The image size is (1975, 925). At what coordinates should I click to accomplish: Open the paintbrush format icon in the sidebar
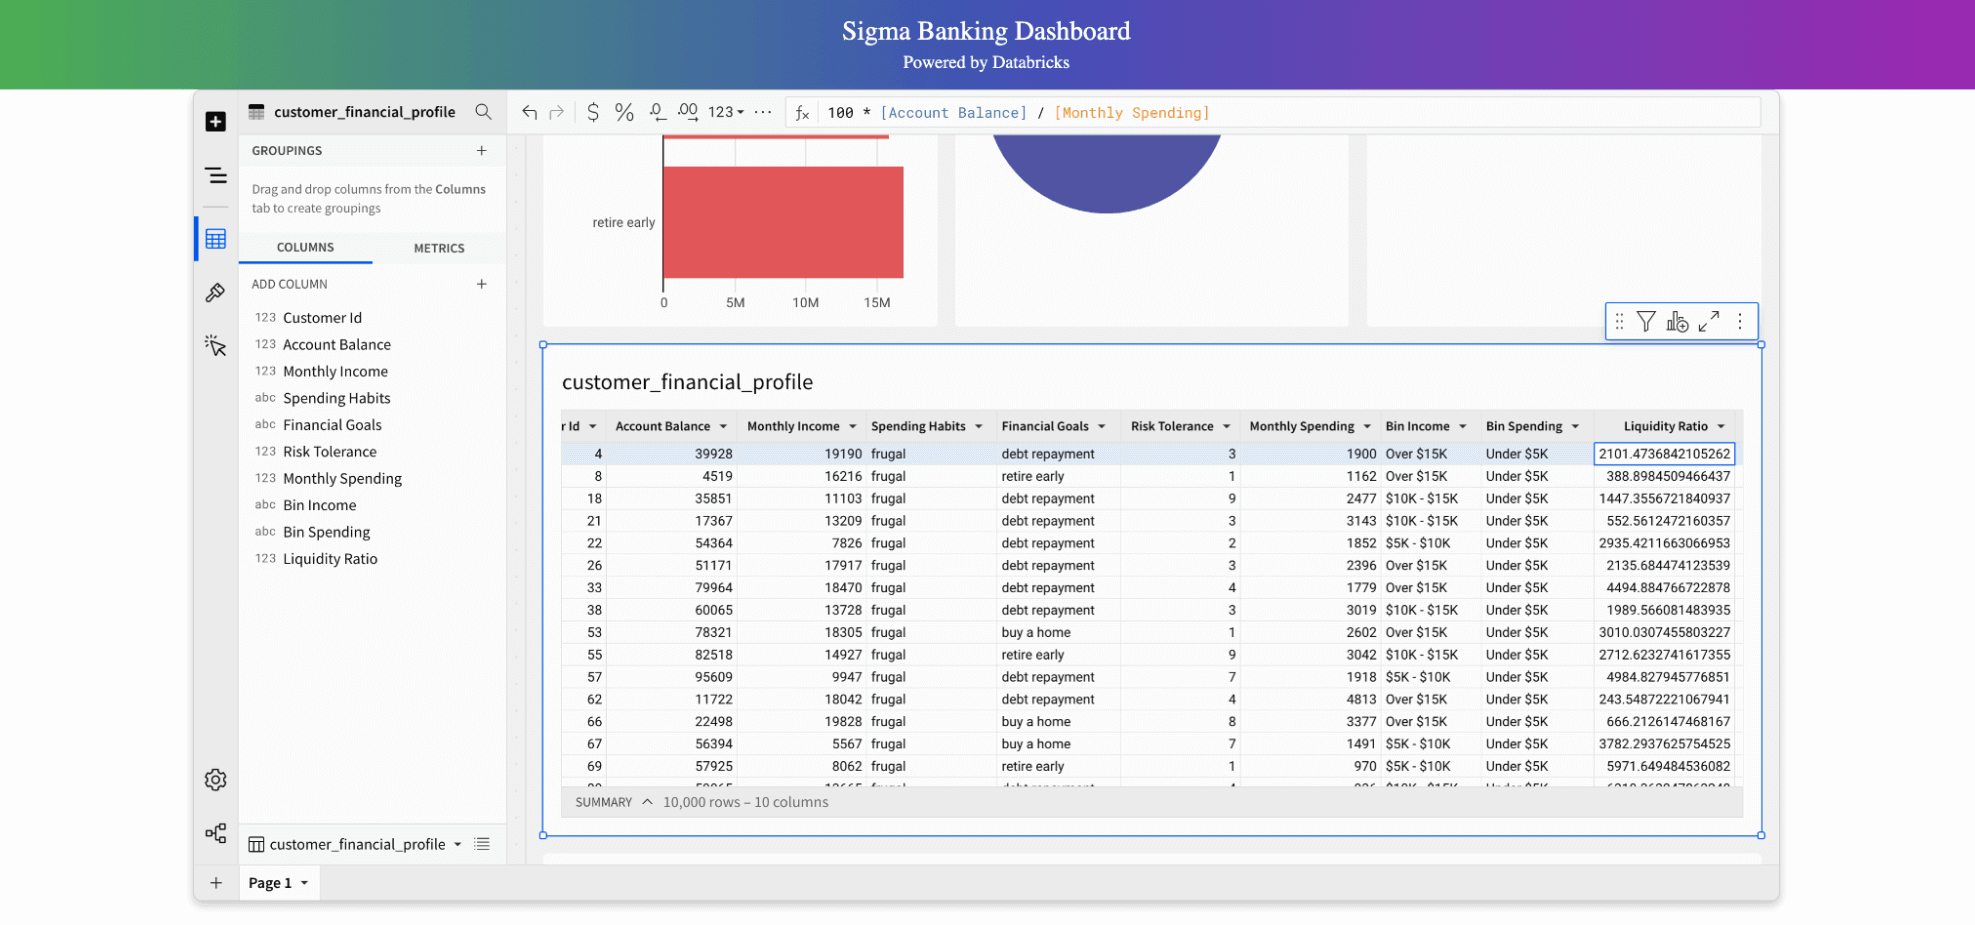(215, 293)
